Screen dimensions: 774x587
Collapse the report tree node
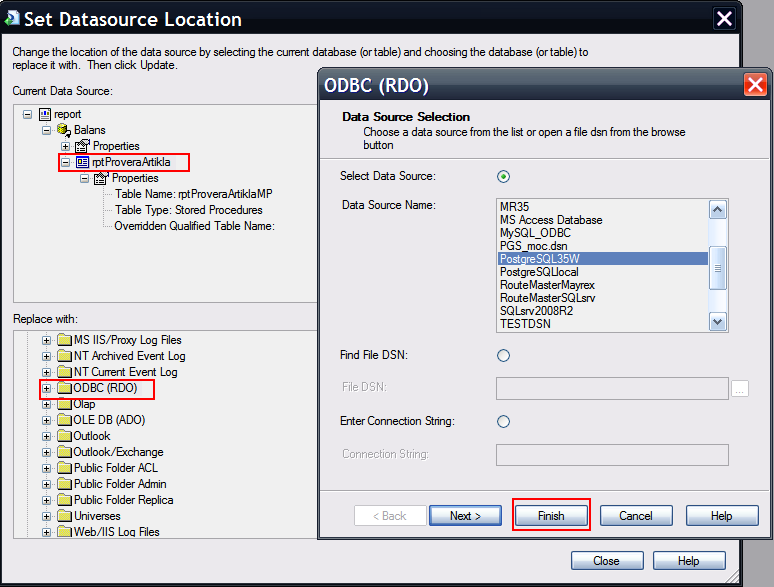click(27, 114)
